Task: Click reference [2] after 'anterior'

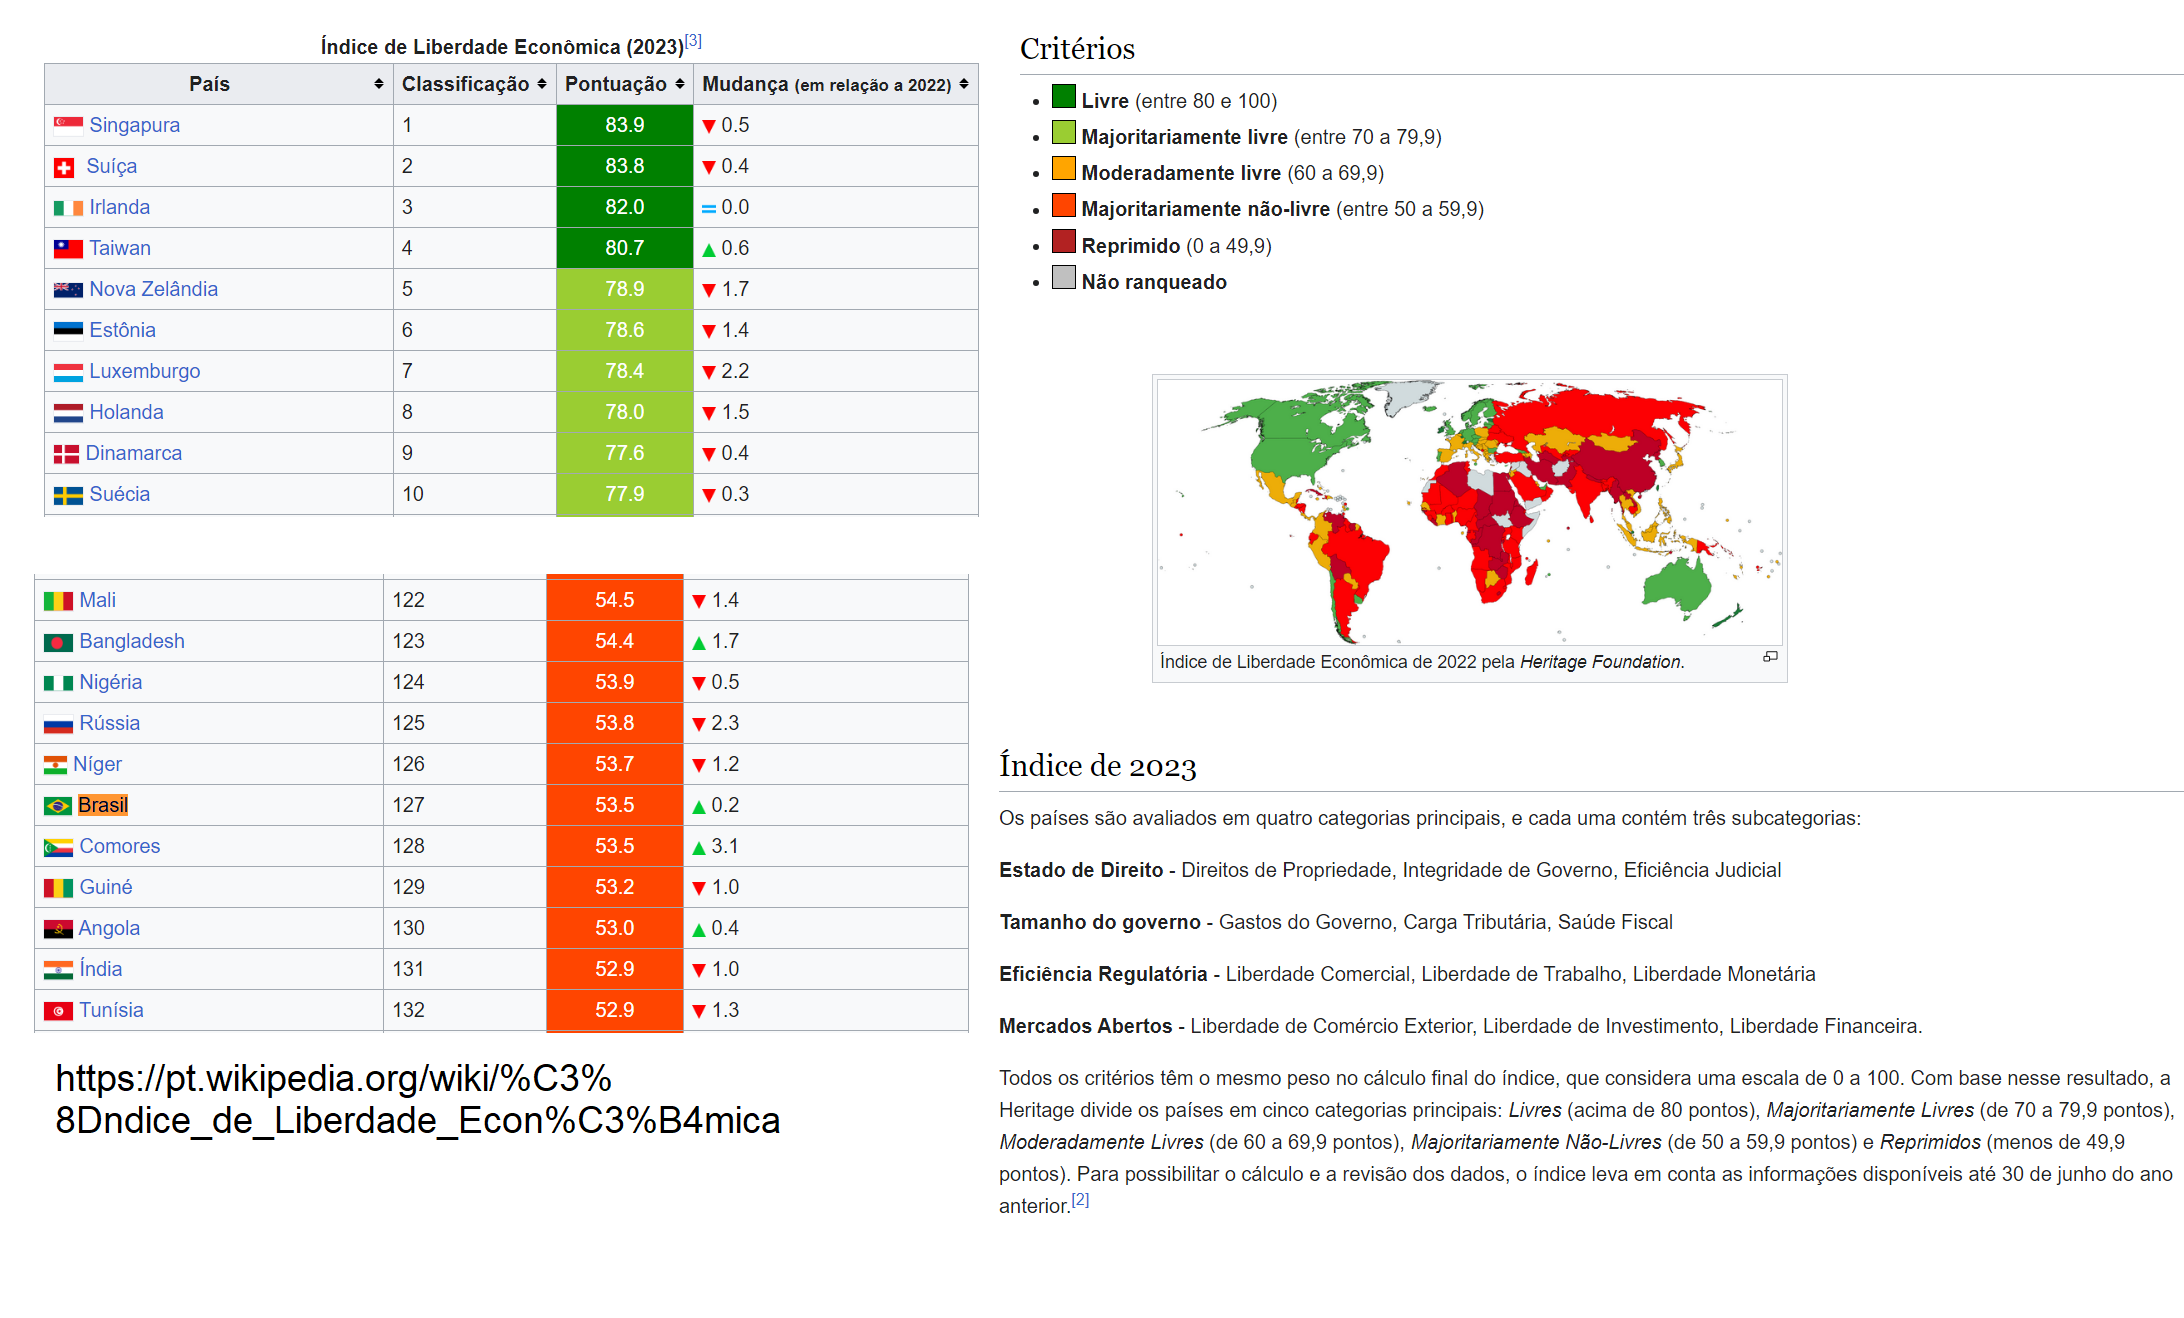Action: click(x=1080, y=1199)
